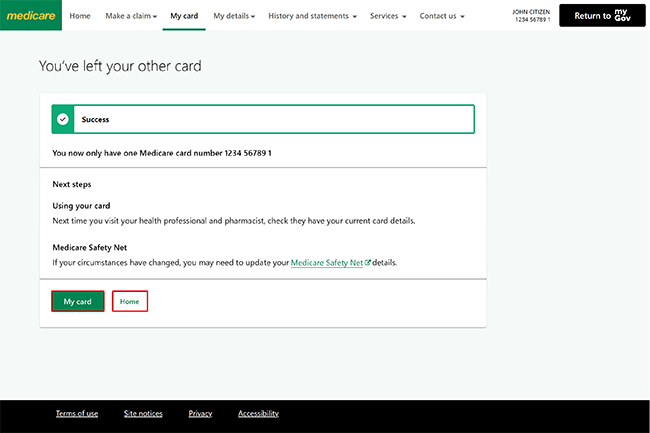Open the Privacy footer link
The image size is (650, 433).
200,414
